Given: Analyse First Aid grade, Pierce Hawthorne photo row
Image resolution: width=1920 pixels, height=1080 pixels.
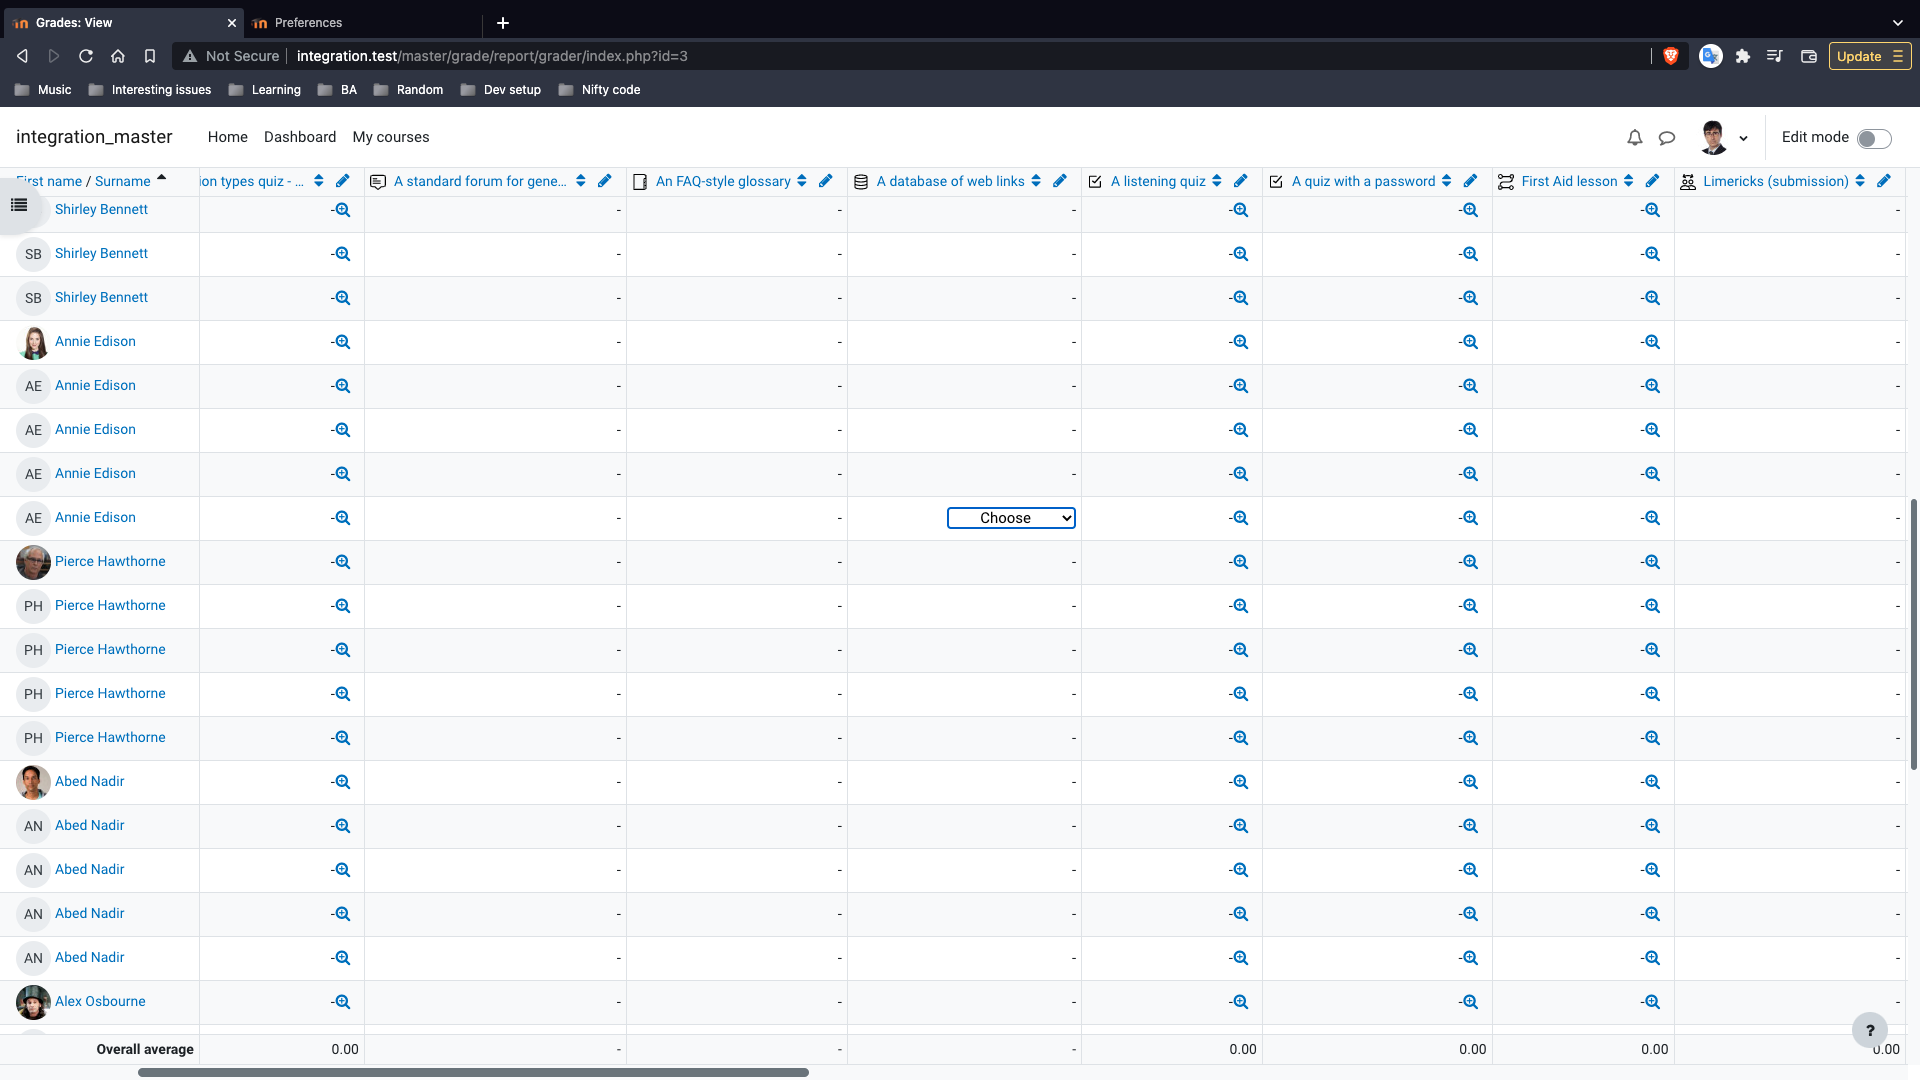Looking at the screenshot, I should tap(1652, 562).
